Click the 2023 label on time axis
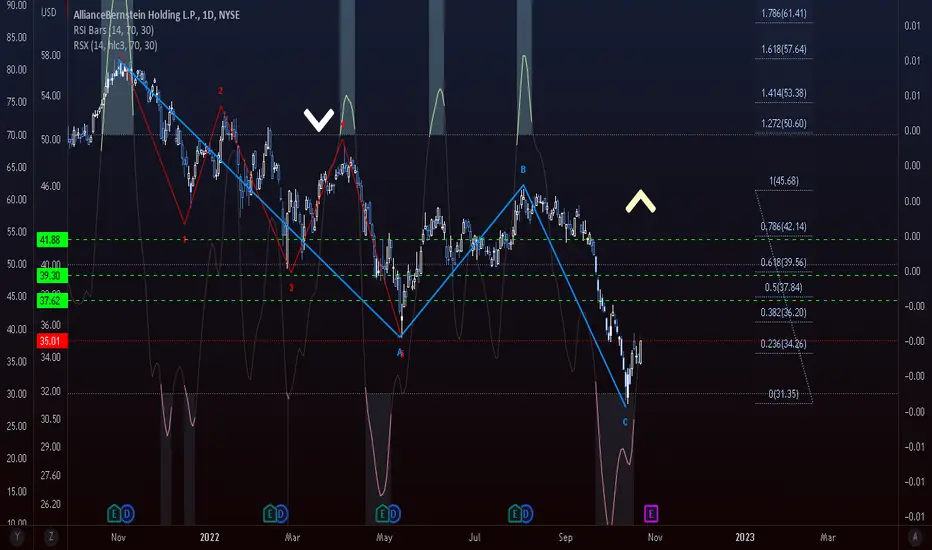The width and height of the screenshot is (932, 550). click(745, 537)
